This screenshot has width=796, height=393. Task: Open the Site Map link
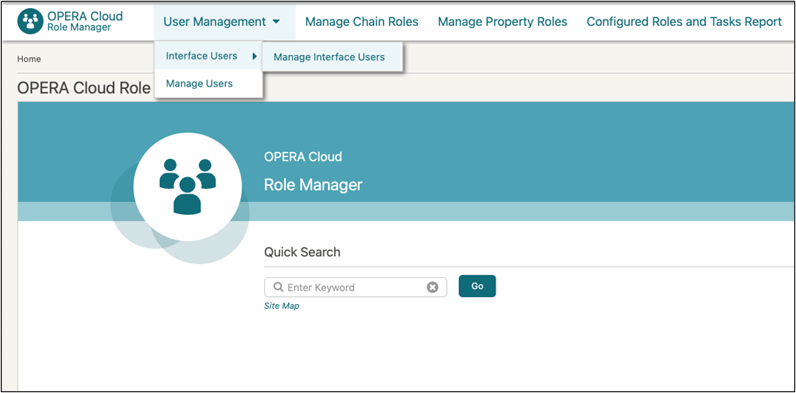click(x=282, y=306)
